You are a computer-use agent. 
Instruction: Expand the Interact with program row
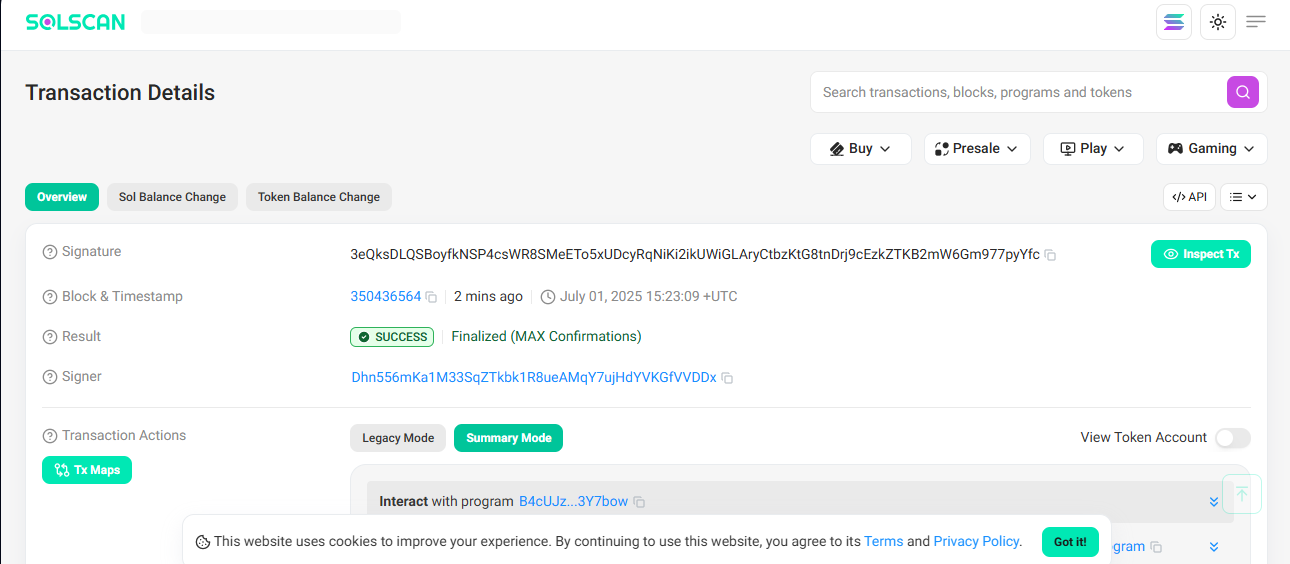pos(1213,502)
